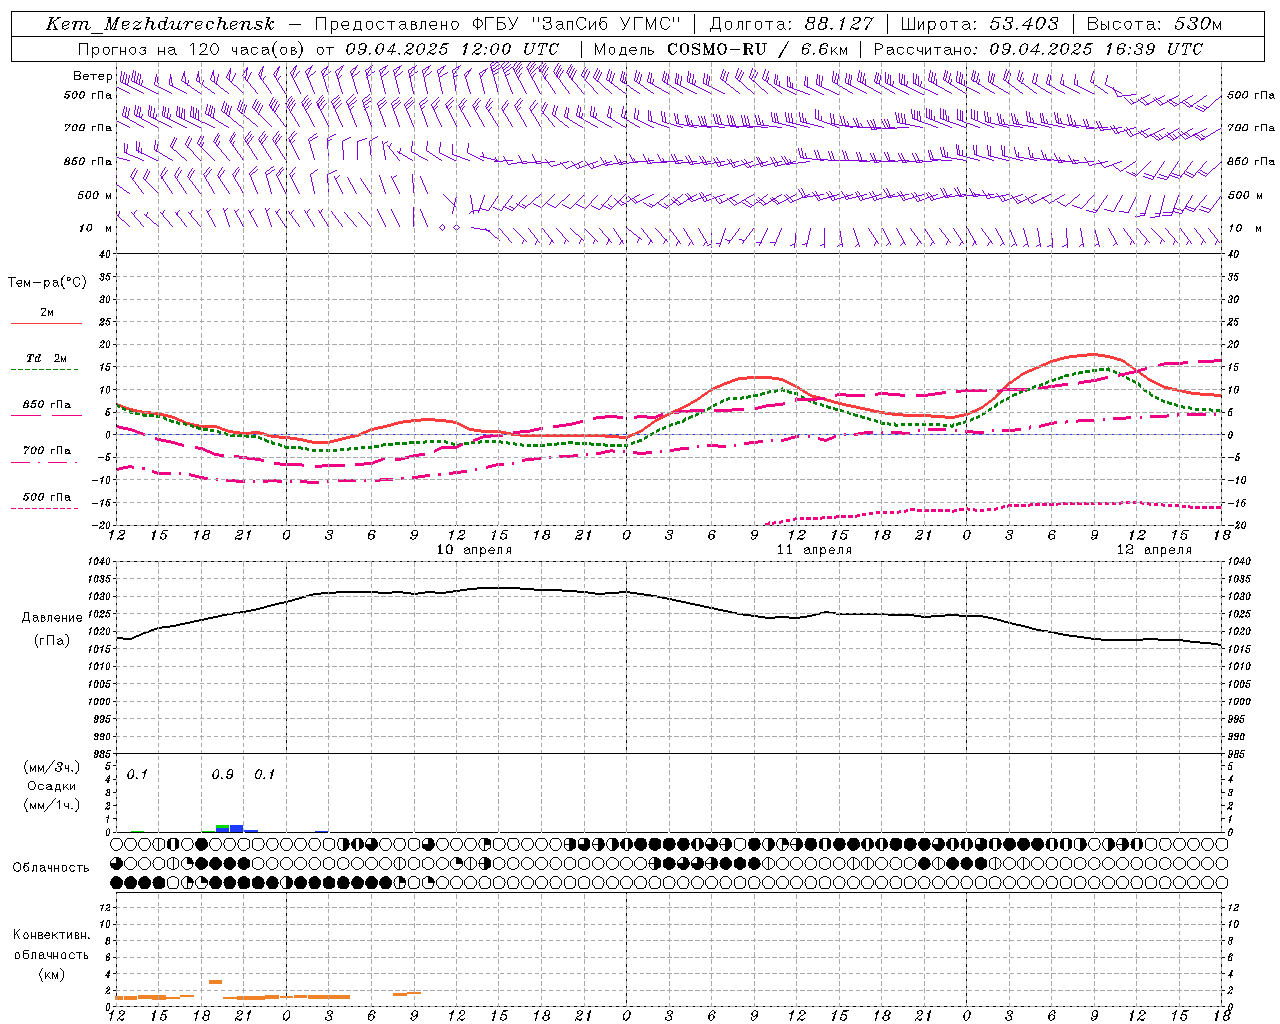Click the Ветер wind panel label
Viewport: 1280px width, 1024px height.
[x=92, y=76]
